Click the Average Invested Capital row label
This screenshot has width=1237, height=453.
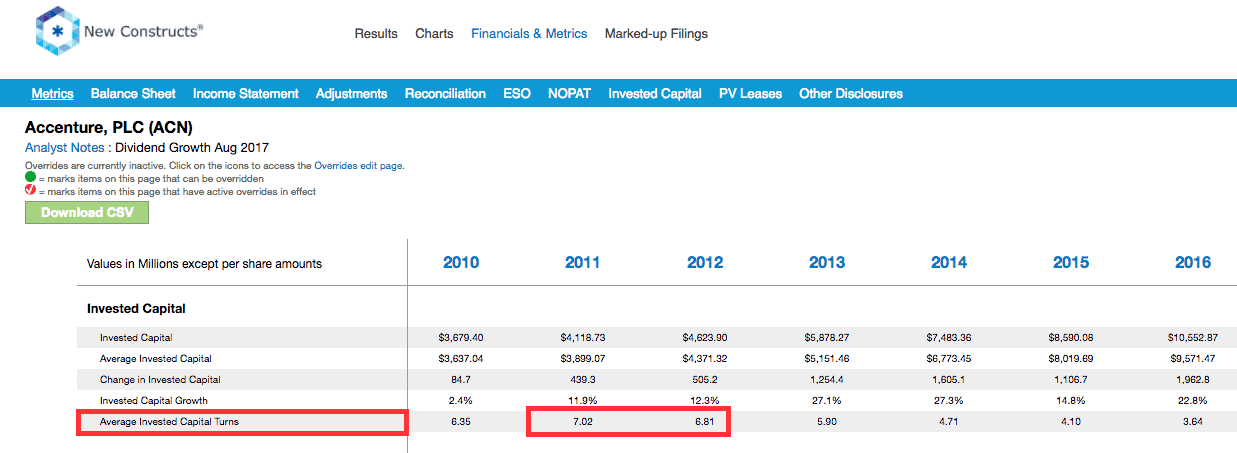point(156,359)
